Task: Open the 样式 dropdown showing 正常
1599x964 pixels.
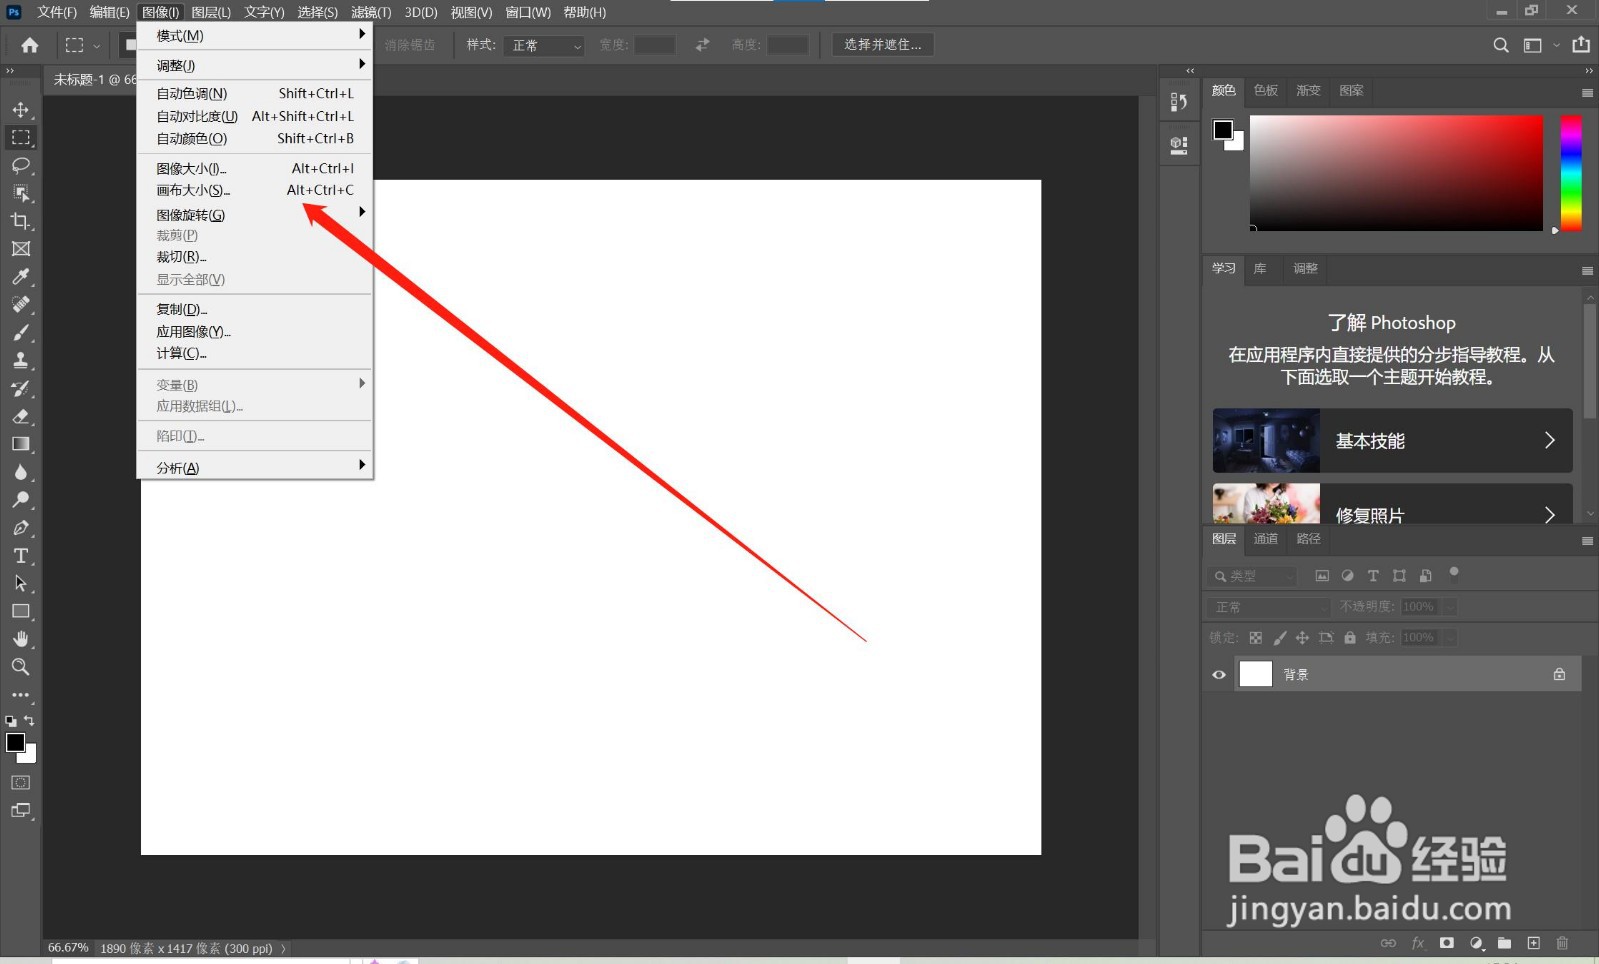Action: 545,46
